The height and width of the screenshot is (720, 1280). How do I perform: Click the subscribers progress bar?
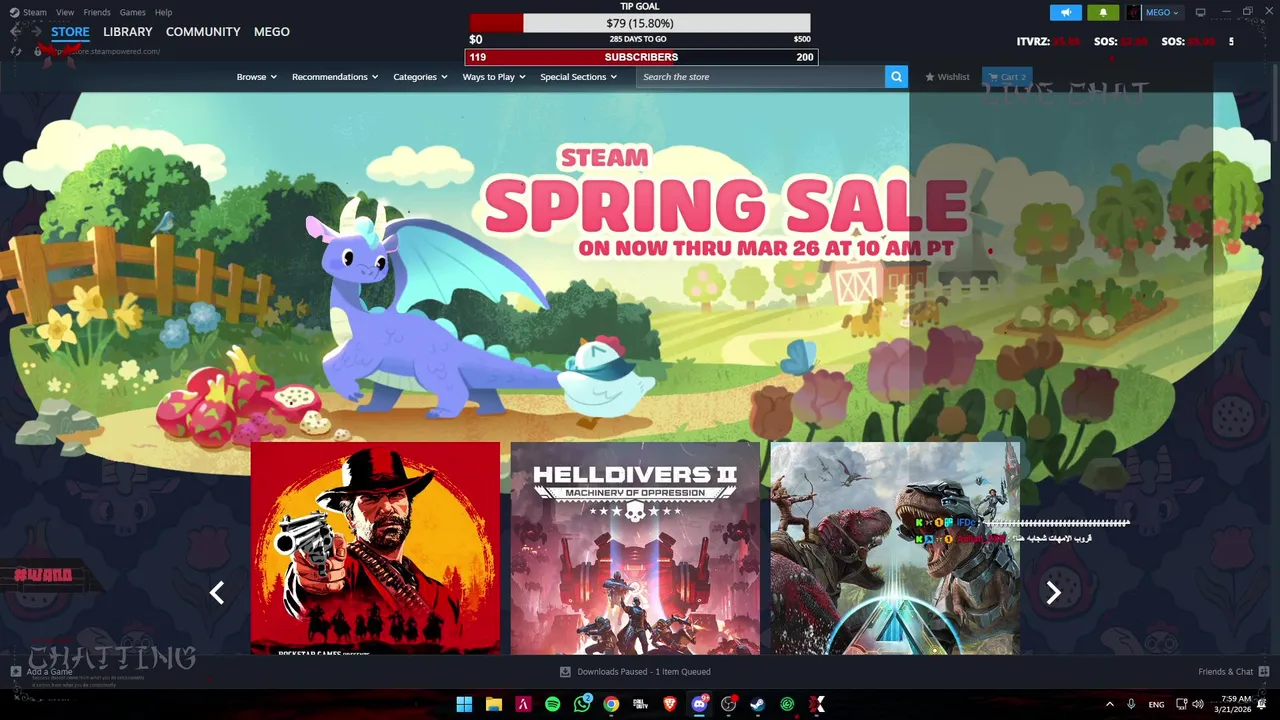[641, 57]
